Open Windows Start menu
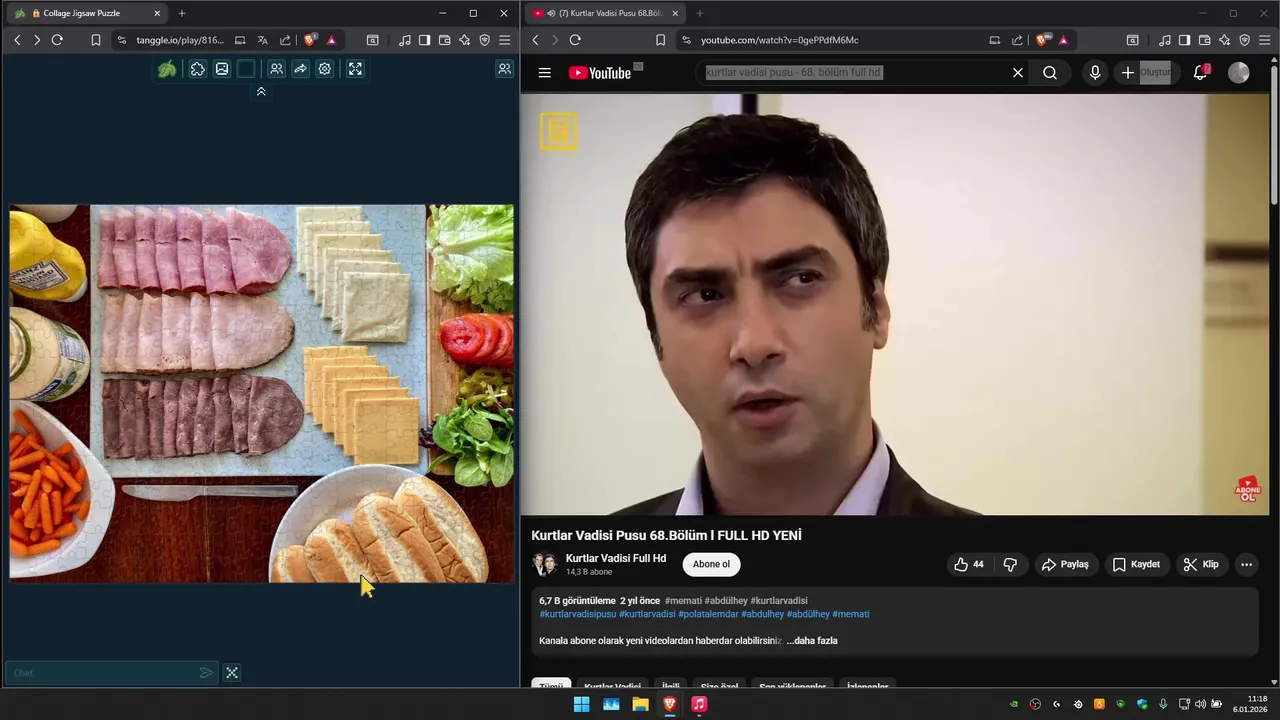This screenshot has width=1280, height=720. pyautogui.click(x=581, y=704)
